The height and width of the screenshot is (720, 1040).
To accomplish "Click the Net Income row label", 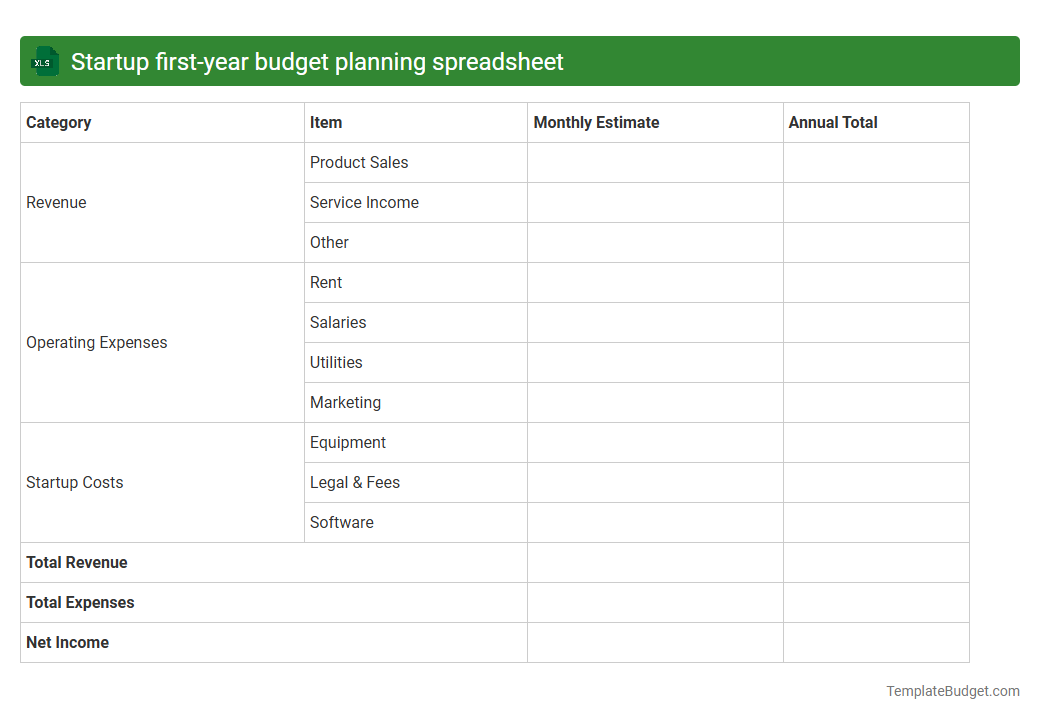I will 67,642.
